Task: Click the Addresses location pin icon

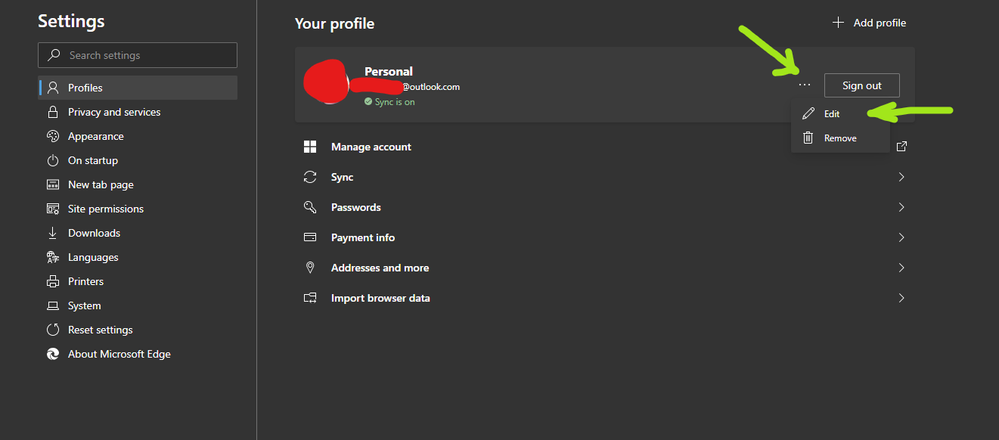Action: click(310, 267)
